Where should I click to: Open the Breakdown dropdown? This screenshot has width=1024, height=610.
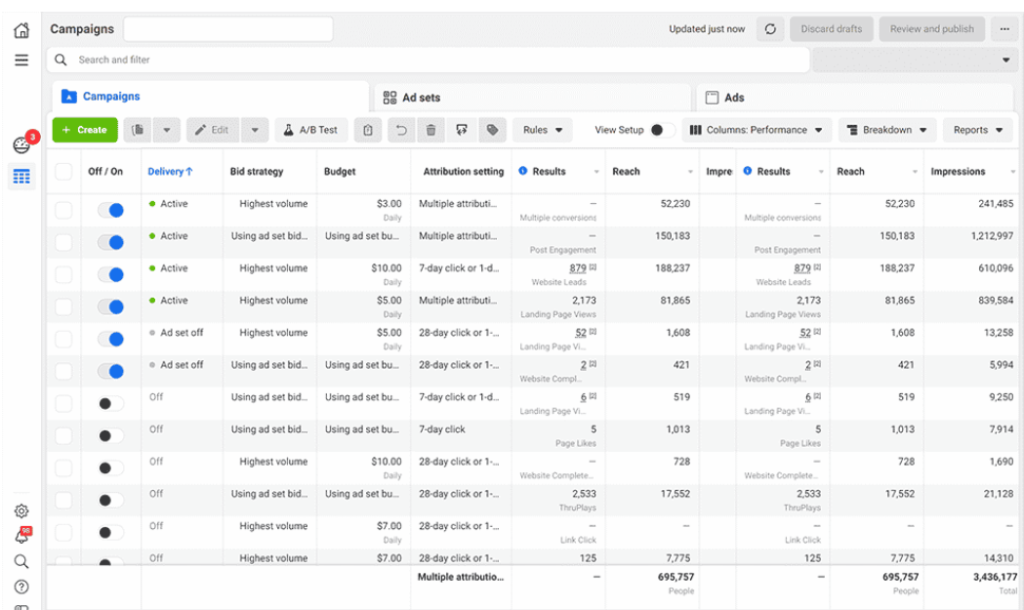pos(887,130)
